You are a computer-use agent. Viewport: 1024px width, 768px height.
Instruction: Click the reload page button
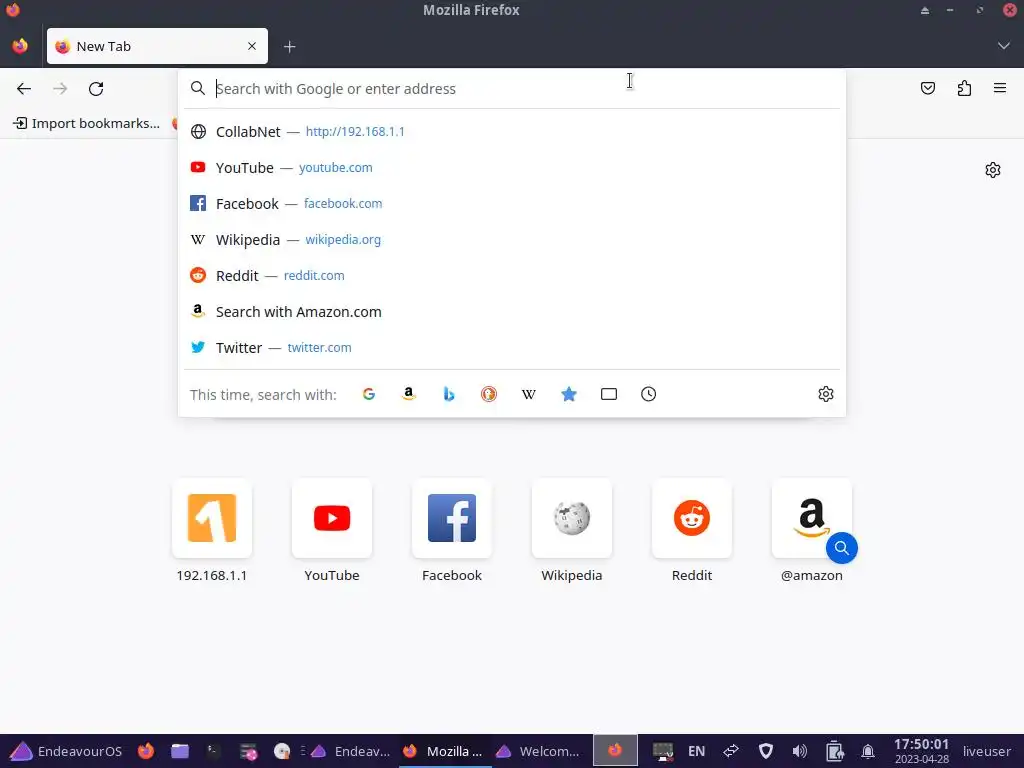(x=96, y=89)
